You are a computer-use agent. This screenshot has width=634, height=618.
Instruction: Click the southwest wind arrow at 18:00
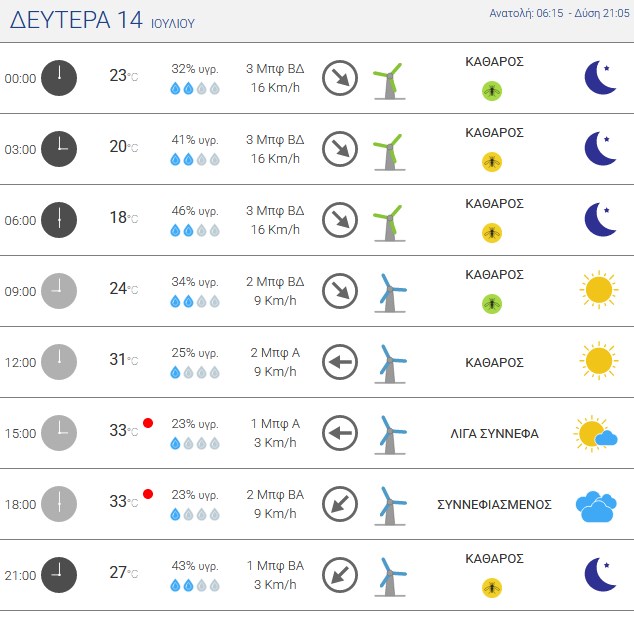click(340, 504)
